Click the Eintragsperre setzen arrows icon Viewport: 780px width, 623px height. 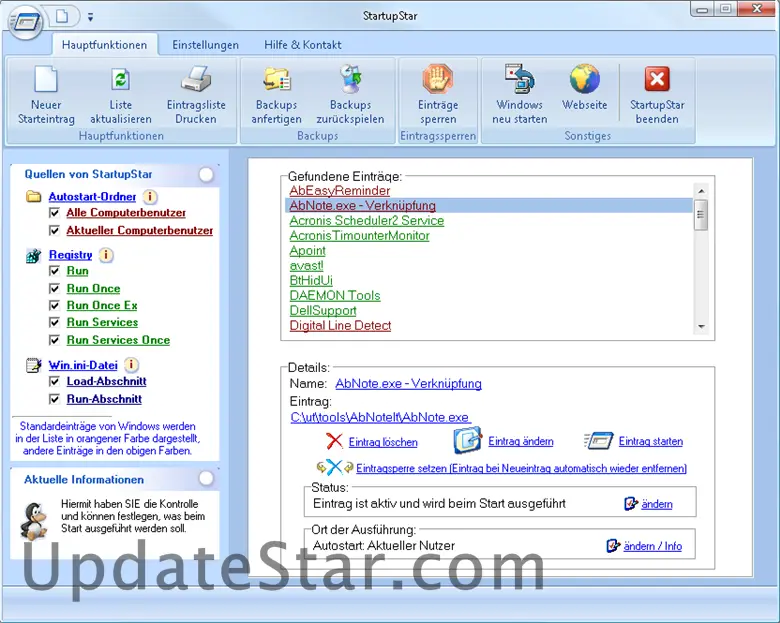click(335, 467)
